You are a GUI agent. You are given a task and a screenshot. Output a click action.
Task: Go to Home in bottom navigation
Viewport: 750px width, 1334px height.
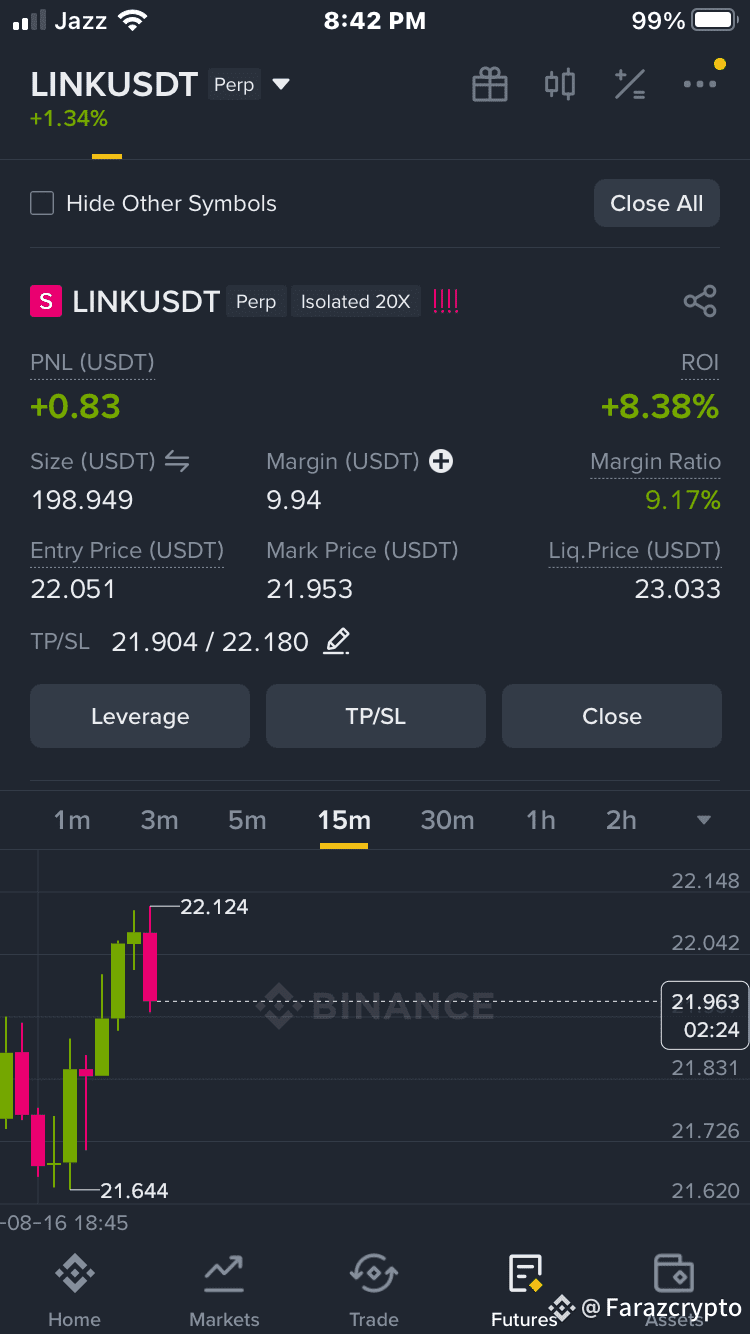(x=74, y=1291)
